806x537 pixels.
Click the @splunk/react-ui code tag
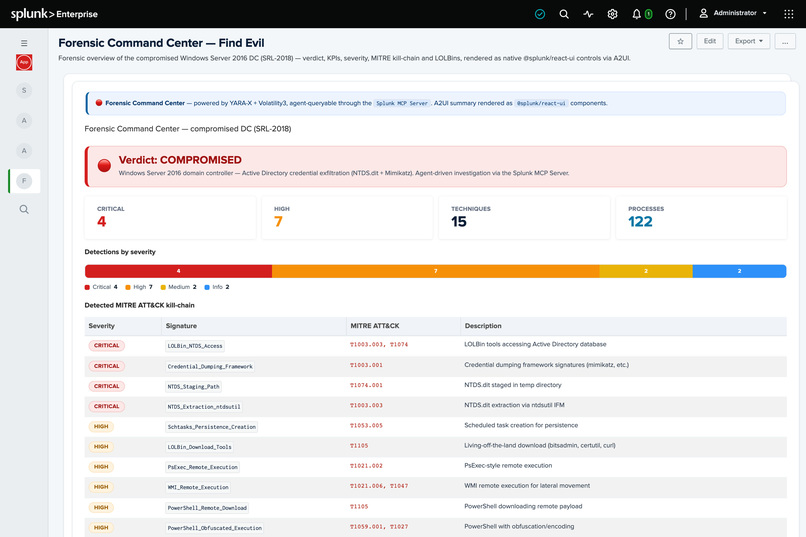pyautogui.click(x=541, y=103)
